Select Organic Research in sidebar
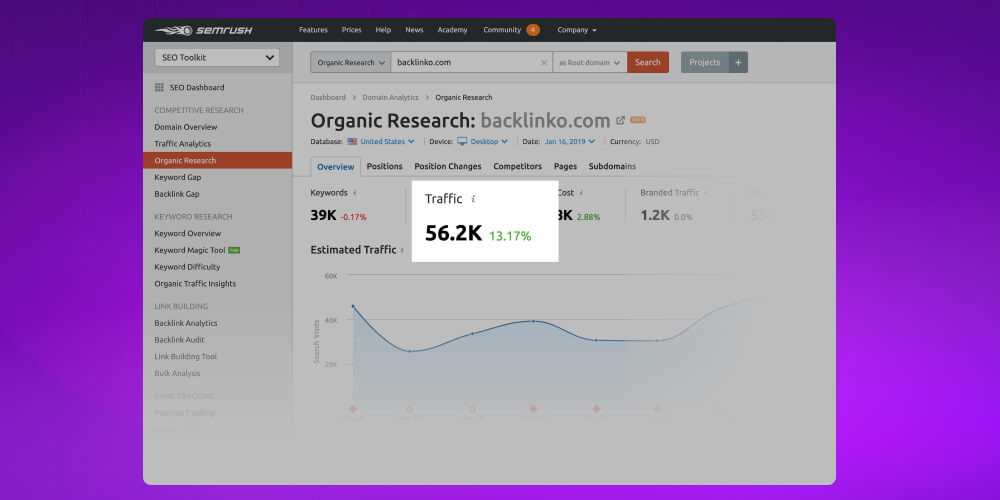Screen dimensions: 1000x500 [x=217, y=161]
